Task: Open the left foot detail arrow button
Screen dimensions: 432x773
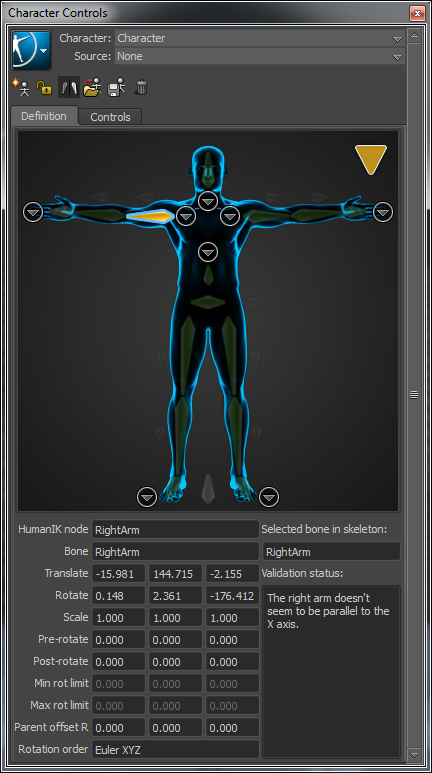Action: (x=269, y=497)
